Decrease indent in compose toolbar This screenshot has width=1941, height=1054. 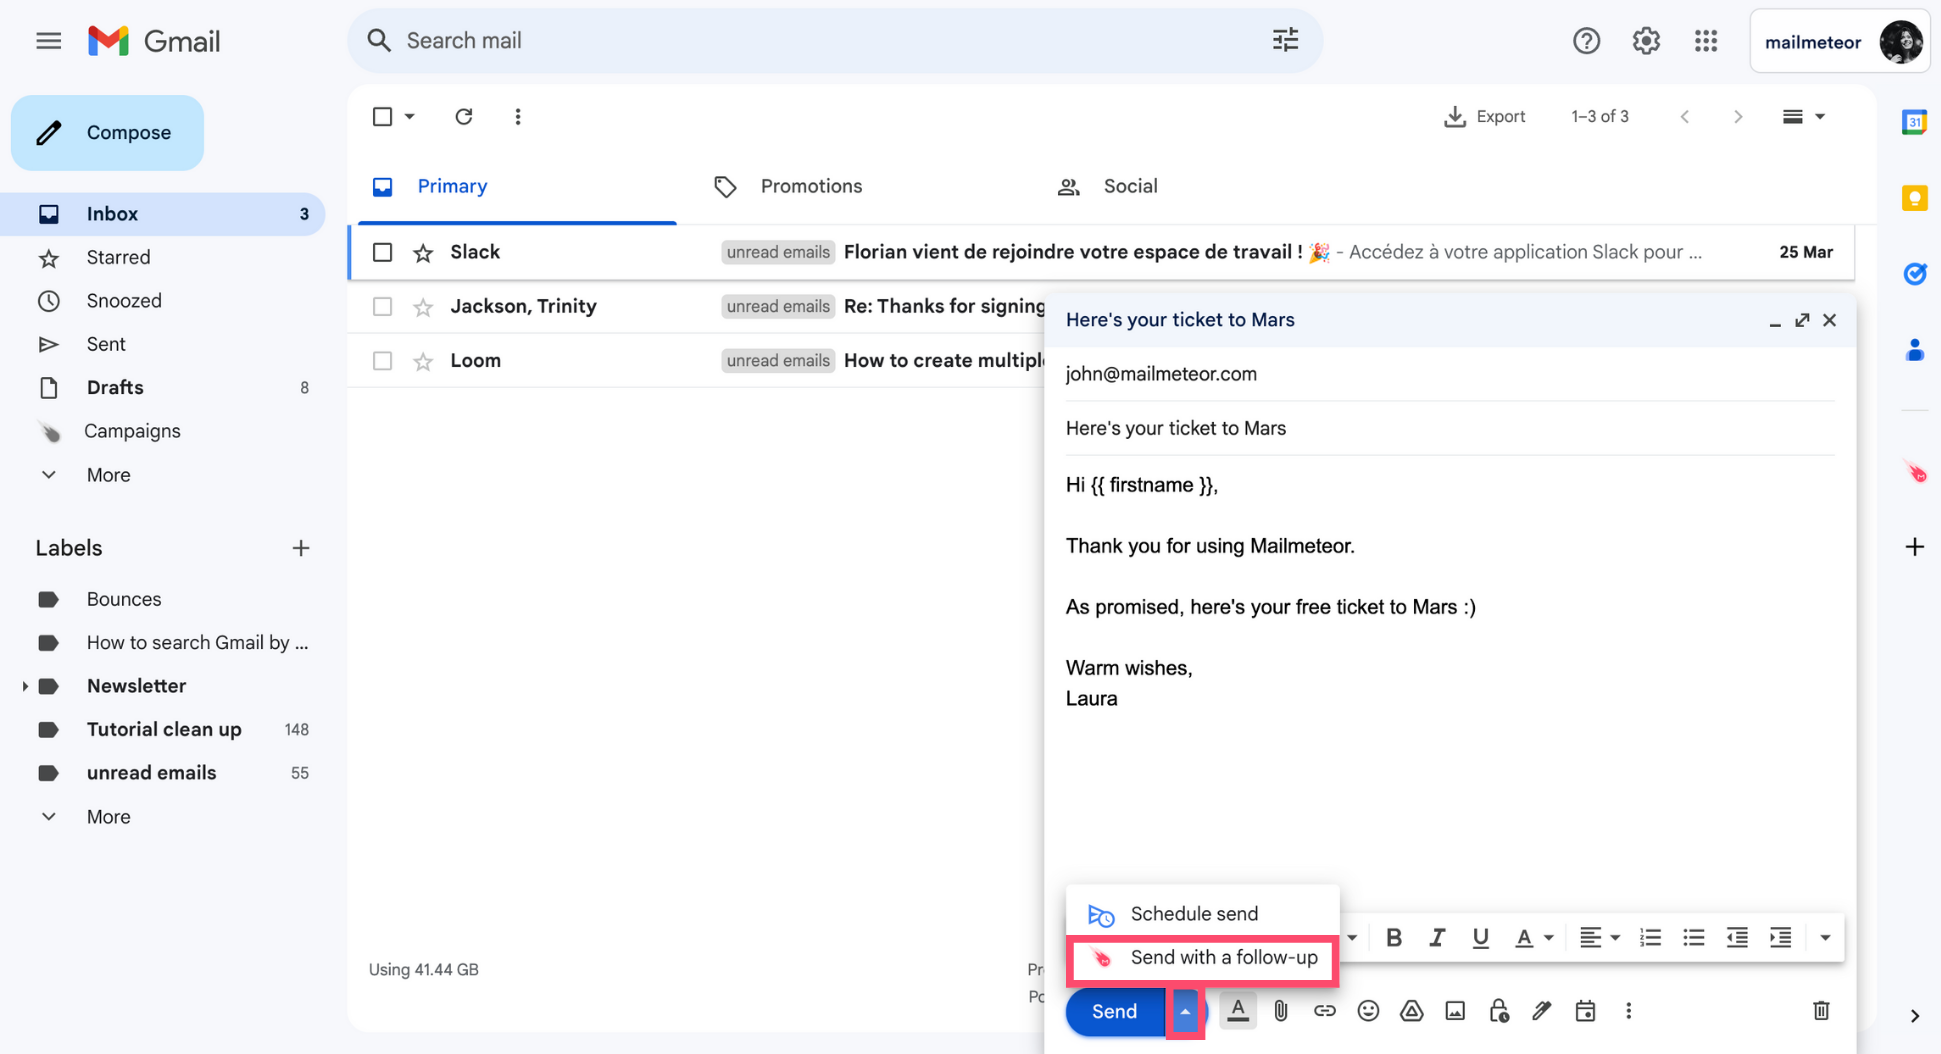[1737, 937]
